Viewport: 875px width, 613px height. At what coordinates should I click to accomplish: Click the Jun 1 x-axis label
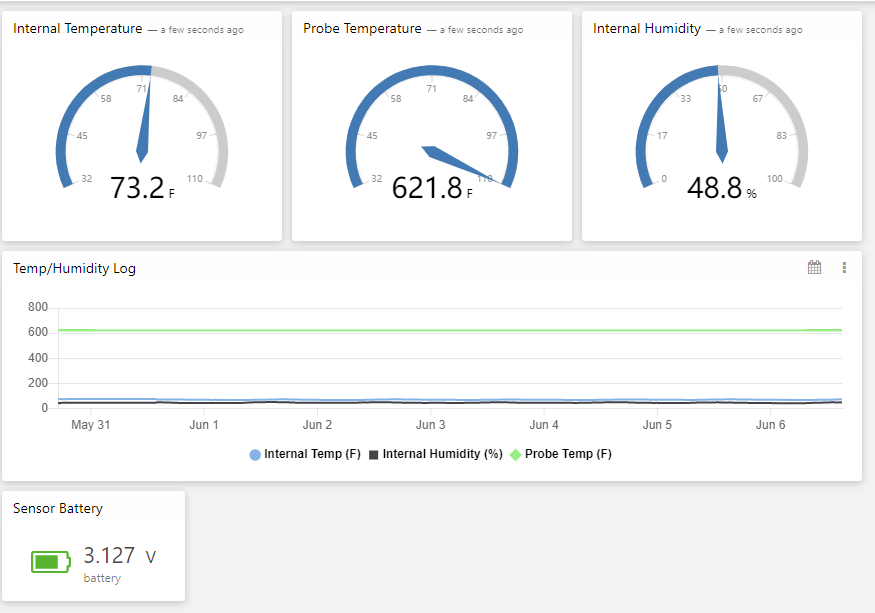(x=204, y=425)
